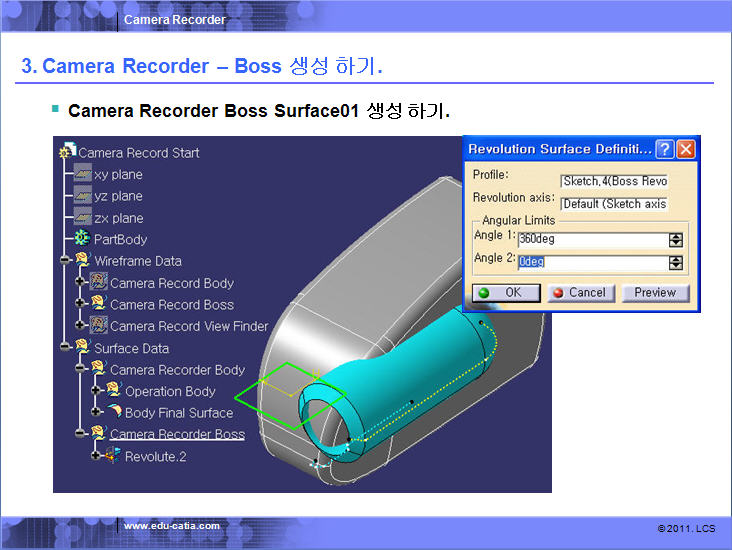Expand the Operation Body node
The height and width of the screenshot is (550, 732).
pyautogui.click(x=96, y=391)
